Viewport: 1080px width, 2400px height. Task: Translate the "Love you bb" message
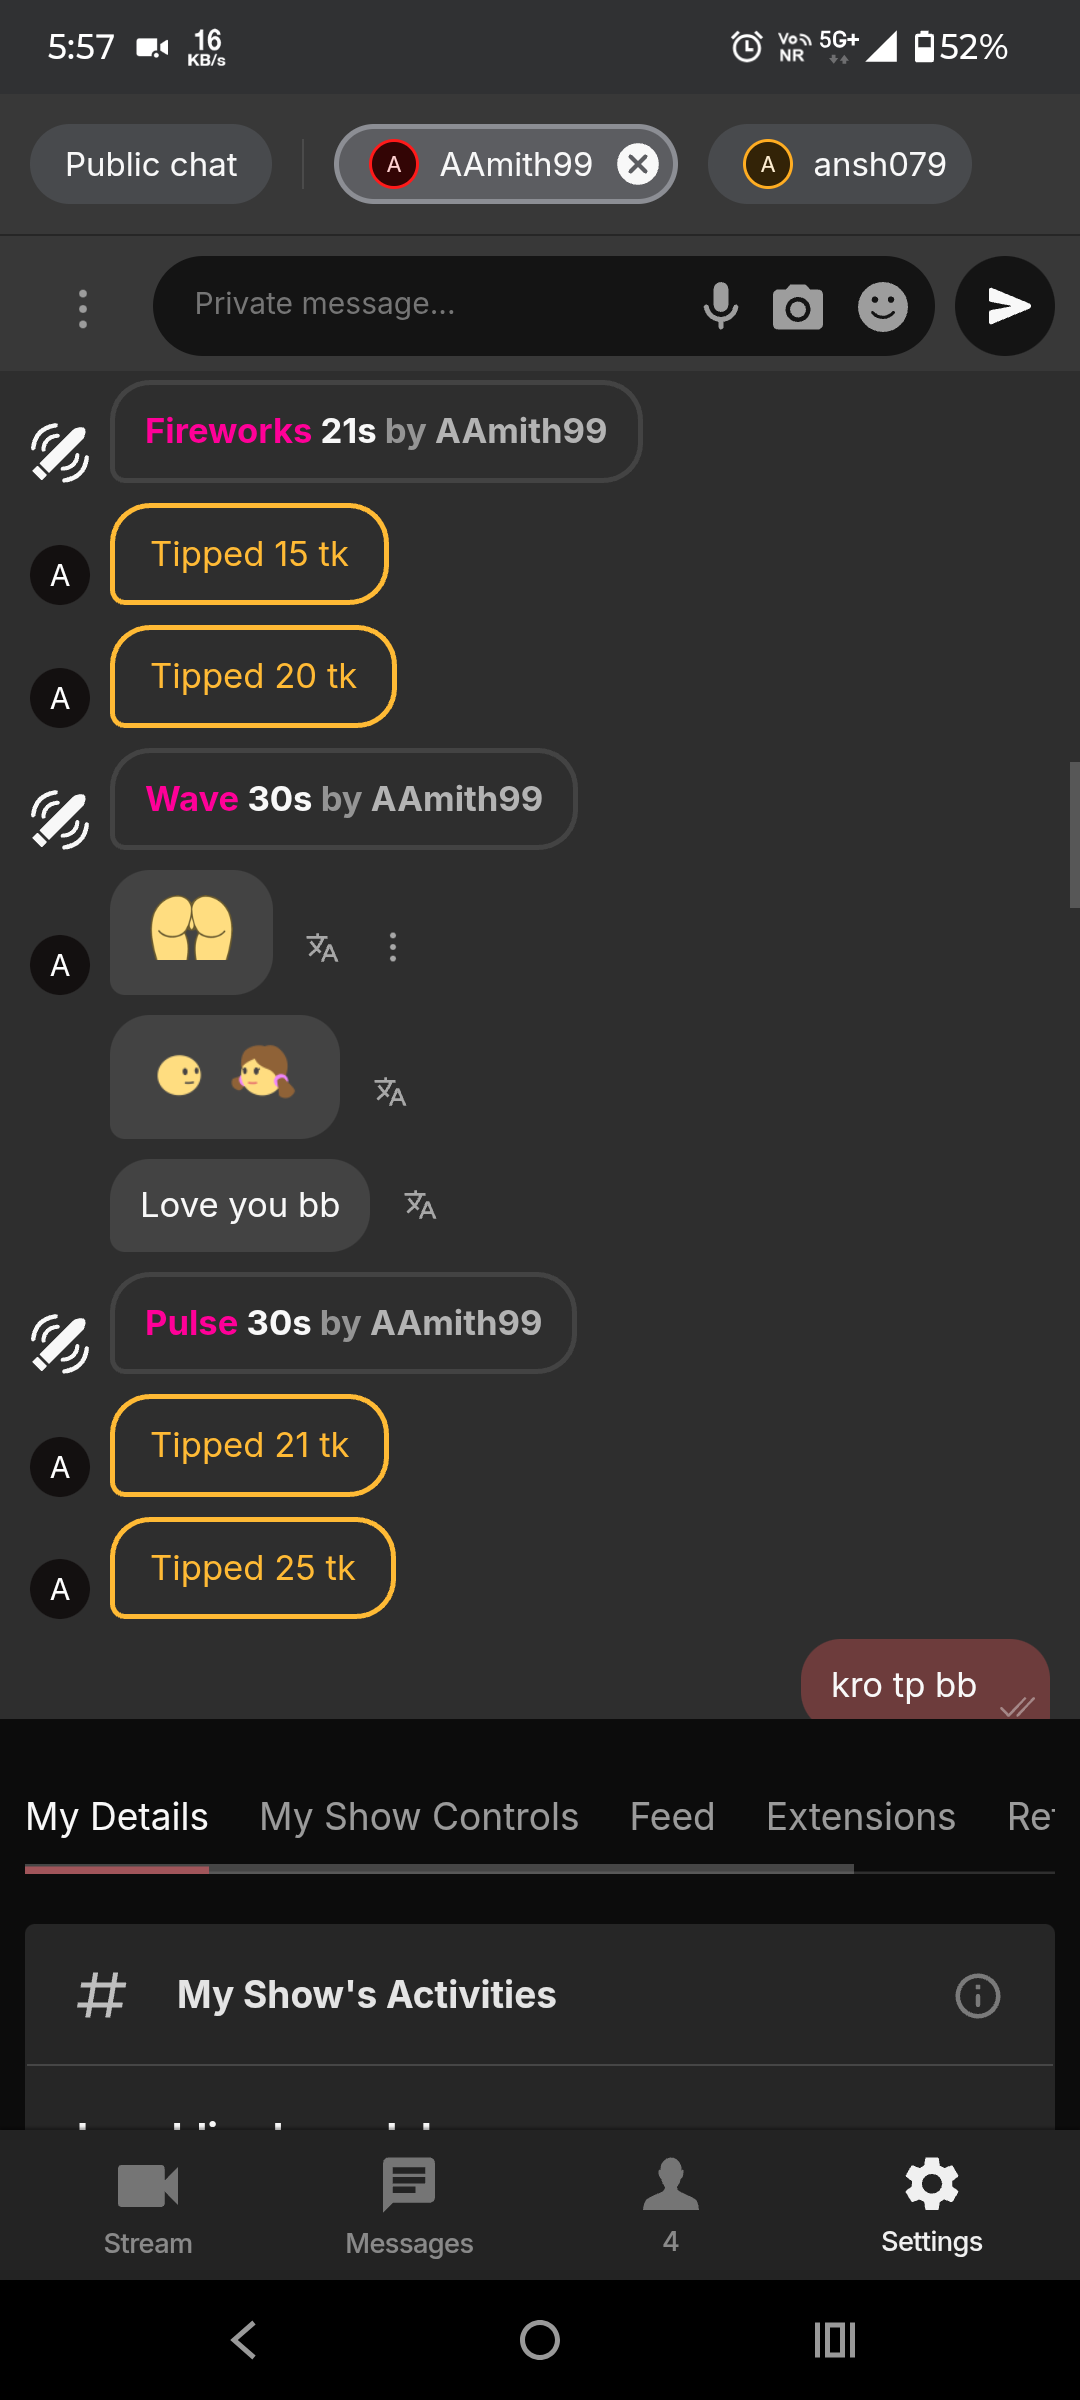(x=420, y=1205)
